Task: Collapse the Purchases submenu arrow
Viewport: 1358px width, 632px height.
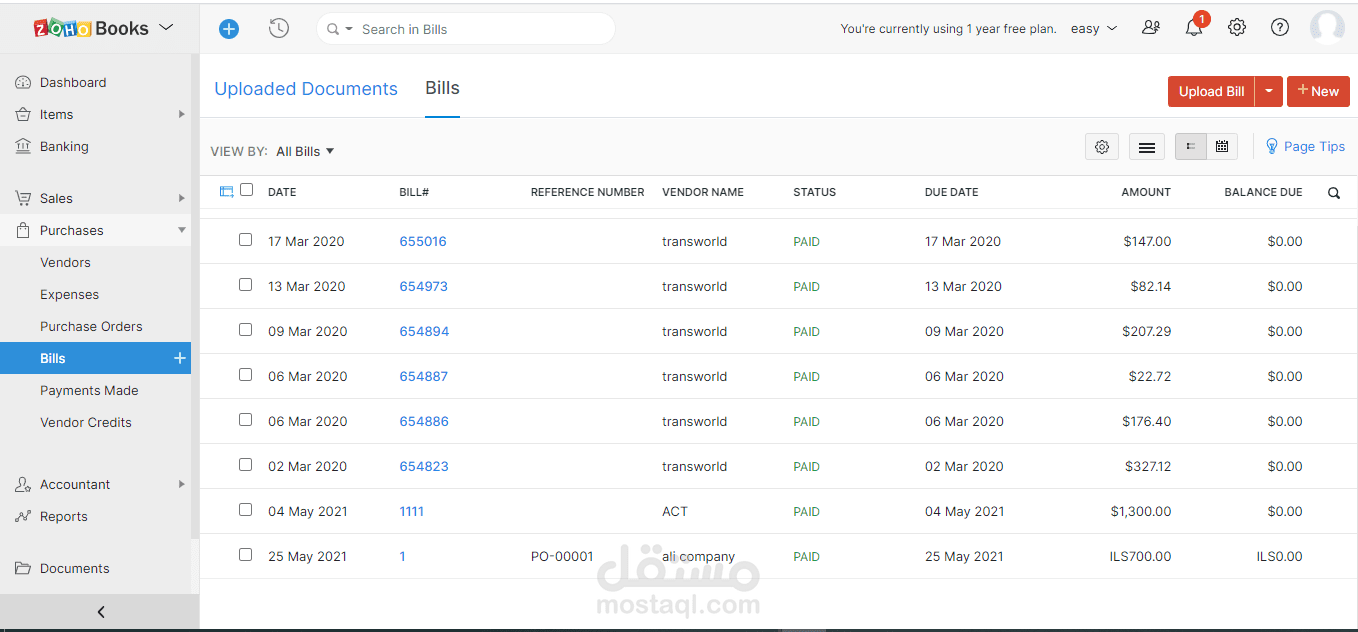Action: 182,230
